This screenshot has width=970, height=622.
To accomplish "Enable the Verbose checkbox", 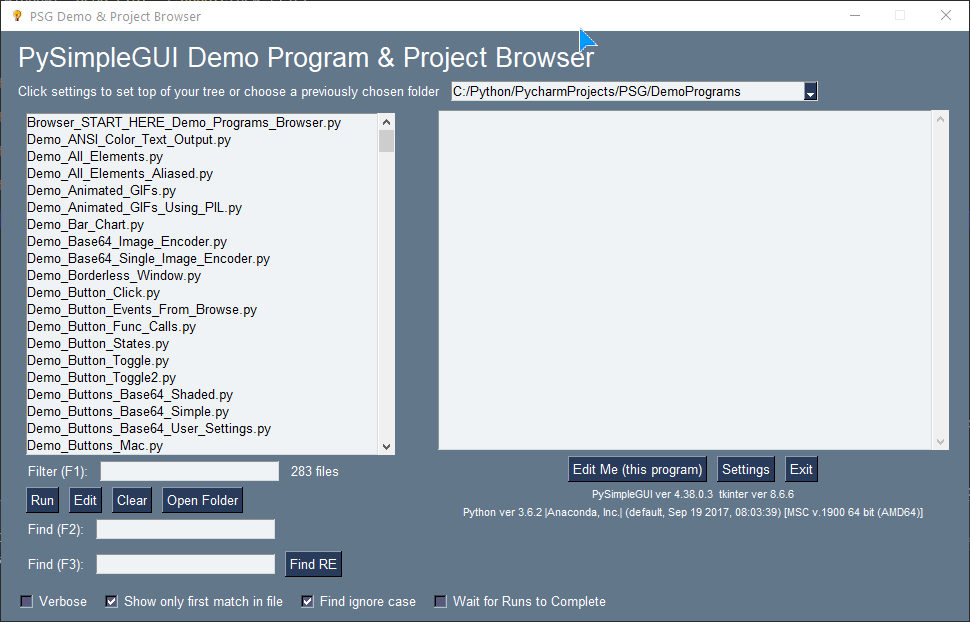I will click(x=25, y=601).
